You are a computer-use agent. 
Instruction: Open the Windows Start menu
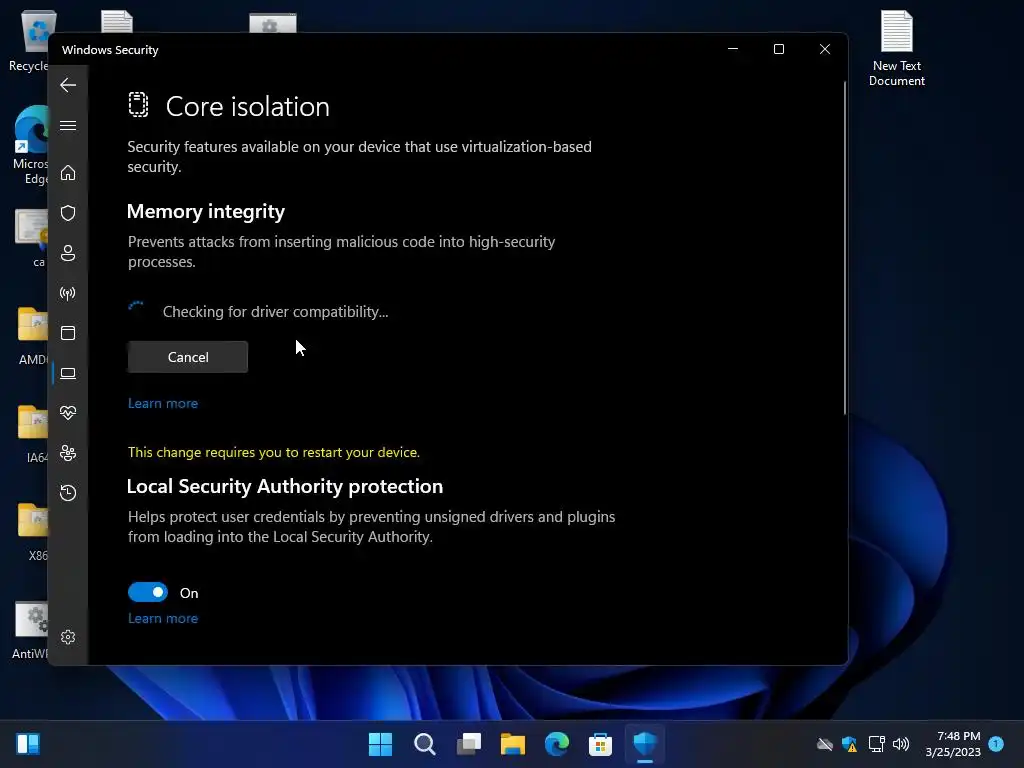click(380, 744)
